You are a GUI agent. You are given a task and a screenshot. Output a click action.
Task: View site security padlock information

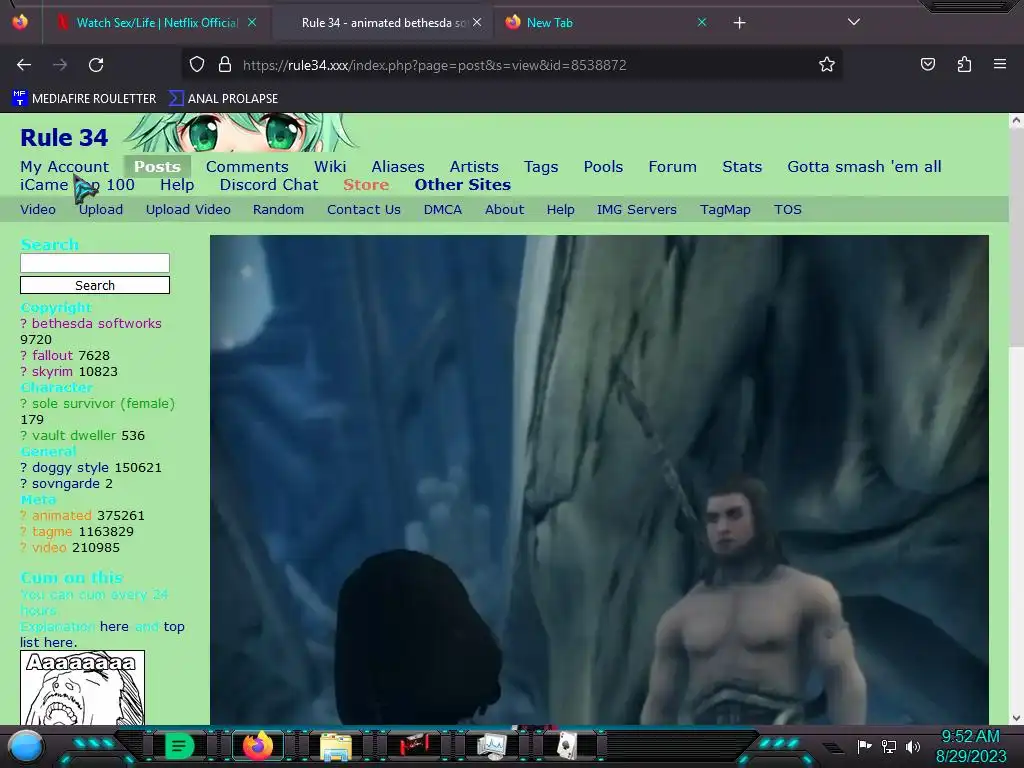(x=225, y=65)
